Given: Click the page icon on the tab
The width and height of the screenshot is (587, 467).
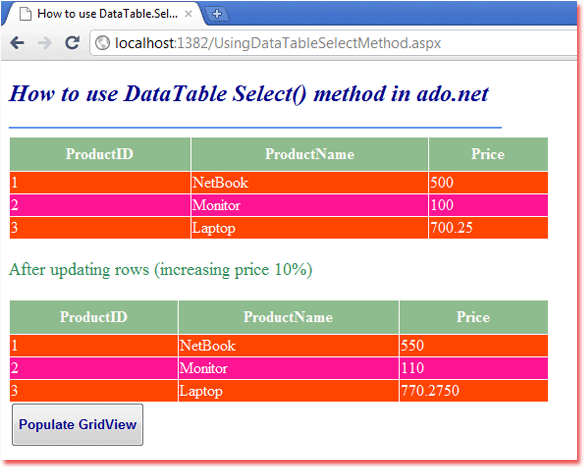Looking at the screenshot, I should coord(25,14).
